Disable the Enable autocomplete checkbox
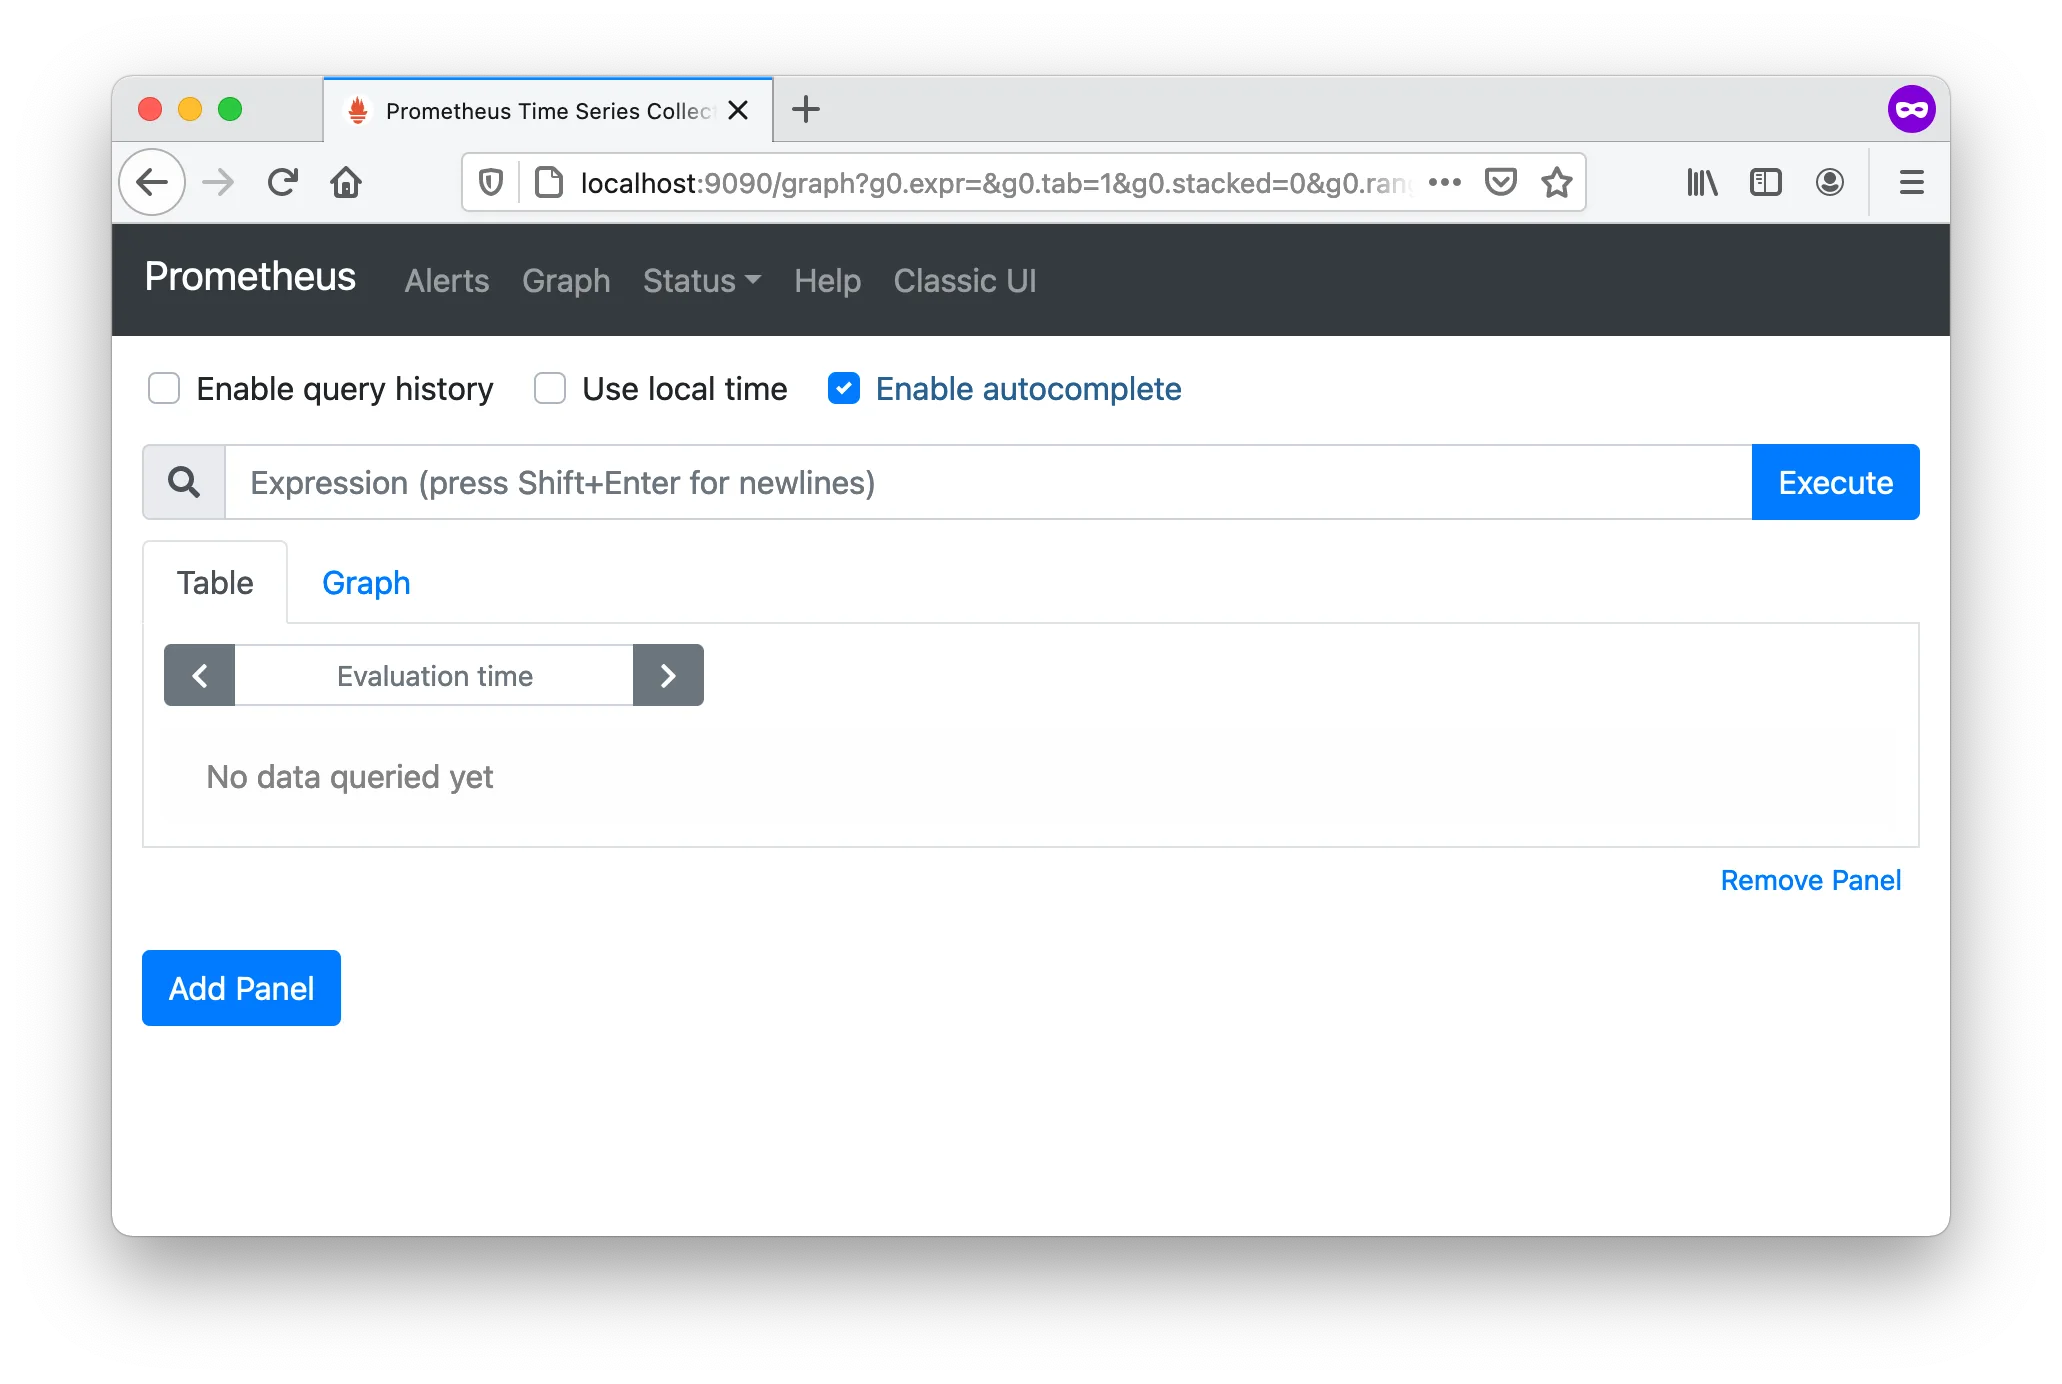The width and height of the screenshot is (2062, 1384). point(844,388)
